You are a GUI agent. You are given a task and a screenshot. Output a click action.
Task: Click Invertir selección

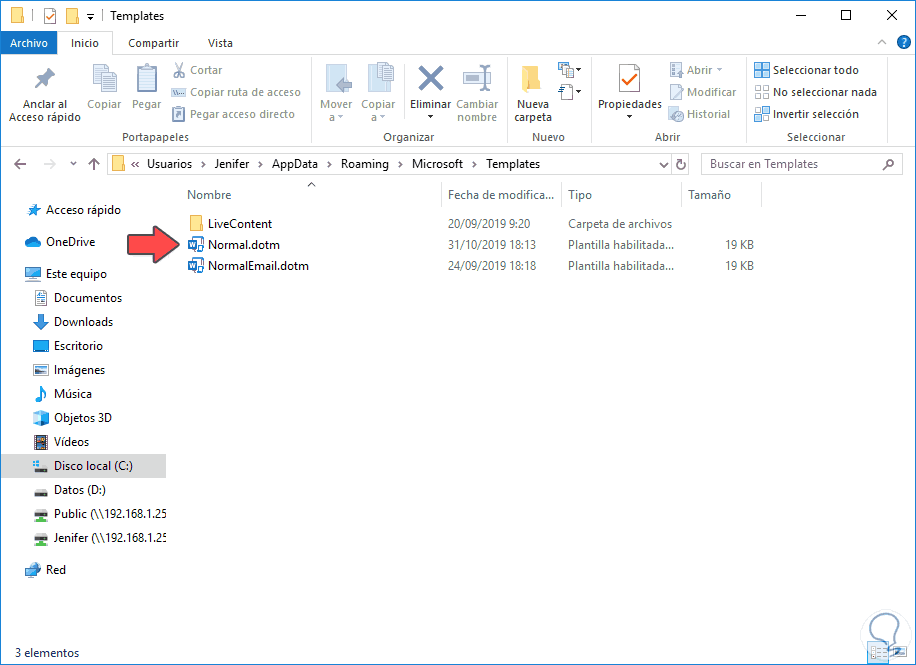tap(806, 114)
